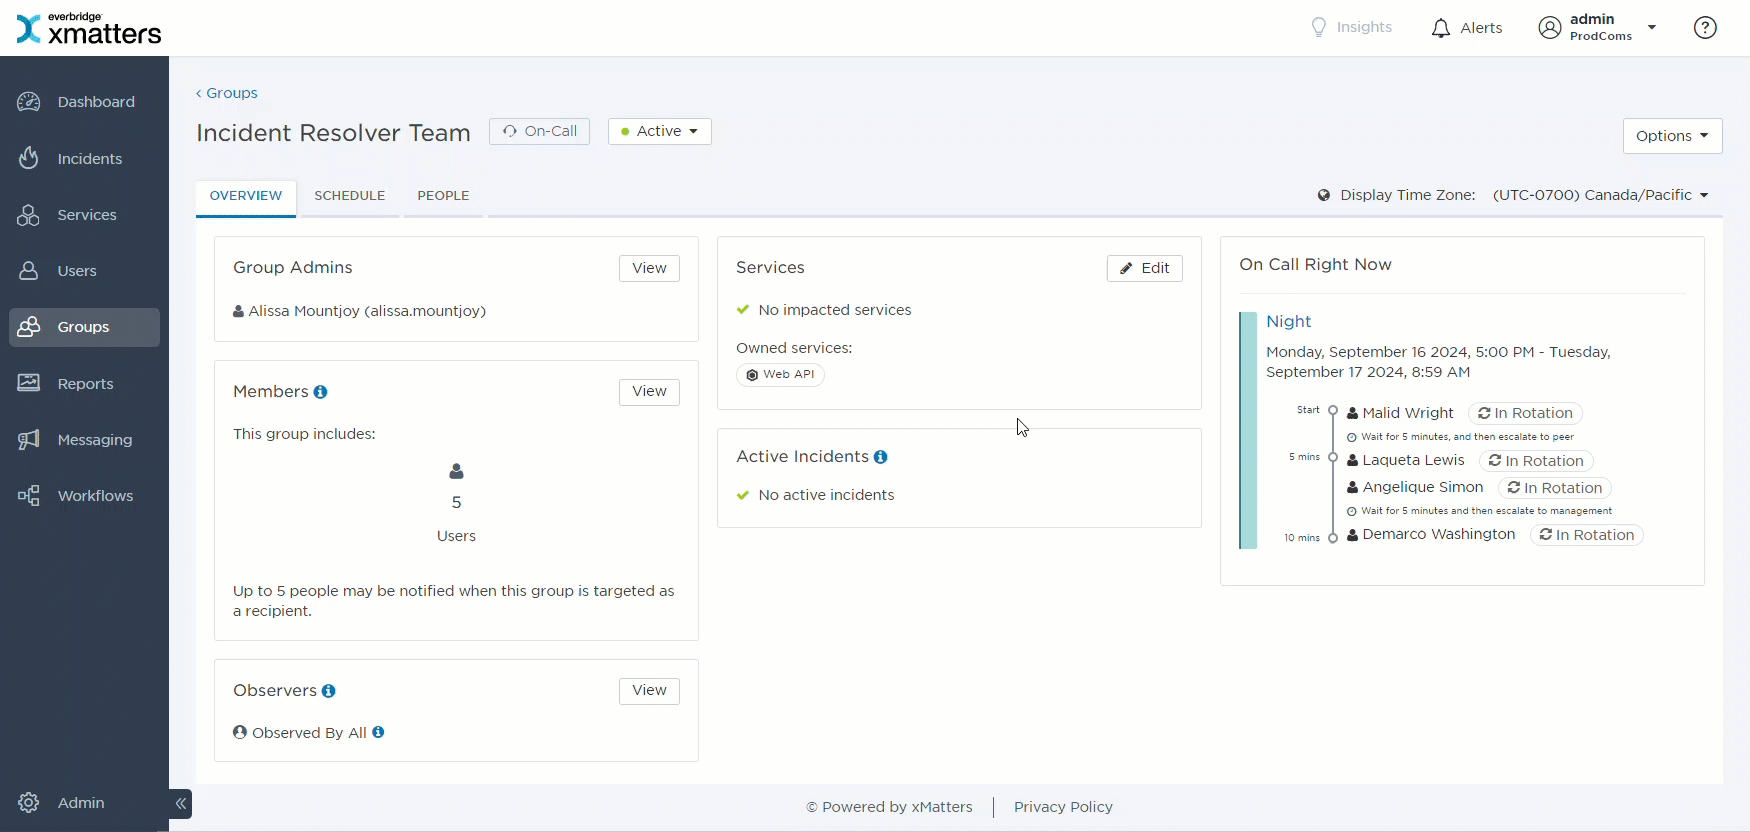The image size is (1750, 832).
Task: Click the Demarco Washington name
Action: pos(1439,534)
